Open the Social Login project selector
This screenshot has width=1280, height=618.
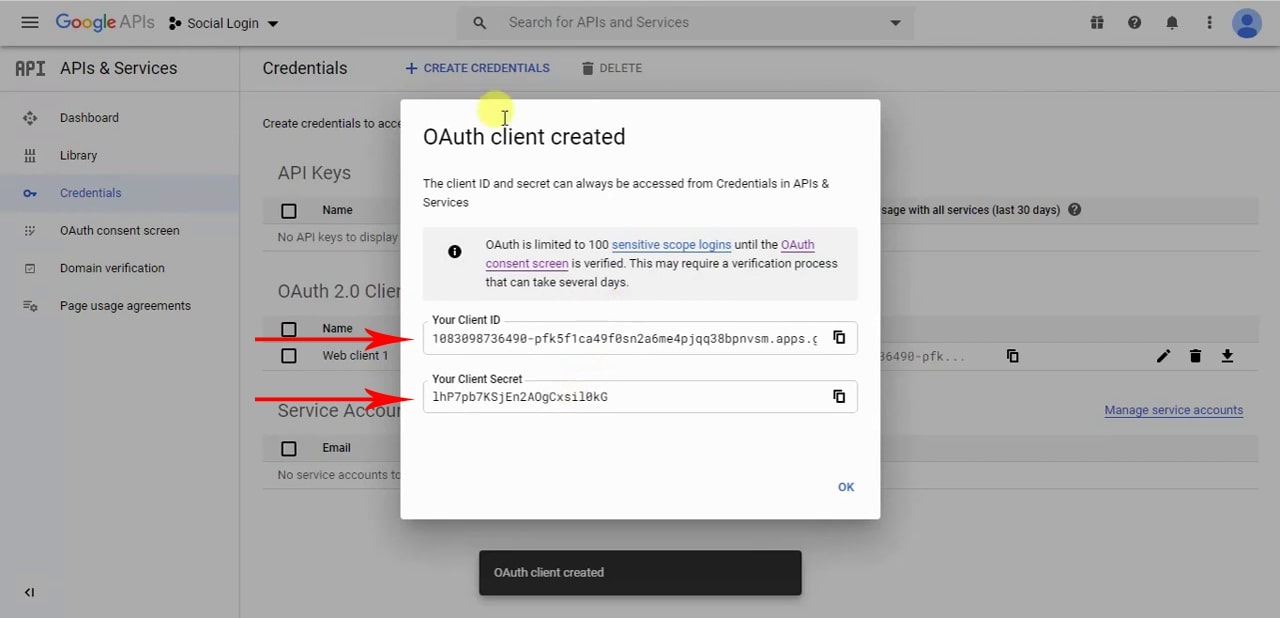(x=224, y=23)
